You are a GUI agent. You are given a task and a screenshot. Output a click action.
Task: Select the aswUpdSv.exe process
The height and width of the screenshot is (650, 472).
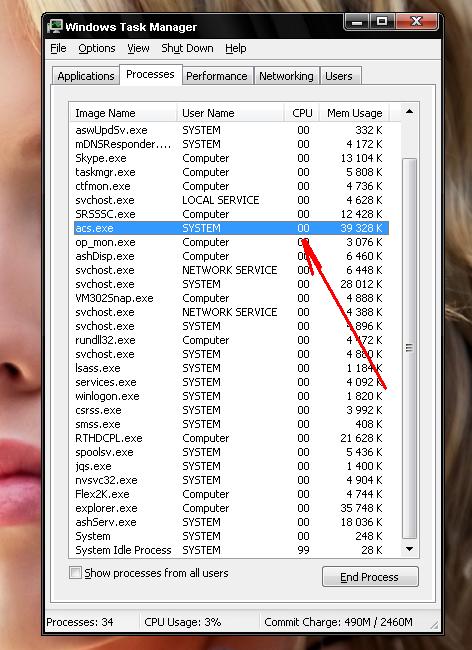click(x=229, y=130)
